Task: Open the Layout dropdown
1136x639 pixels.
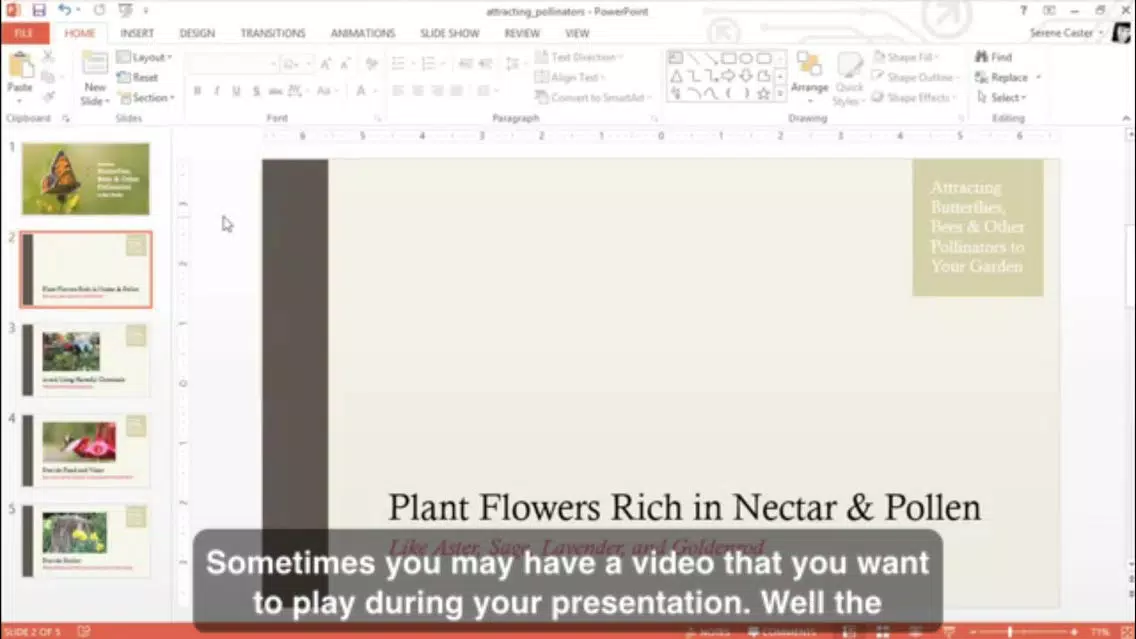Action: [x=144, y=57]
